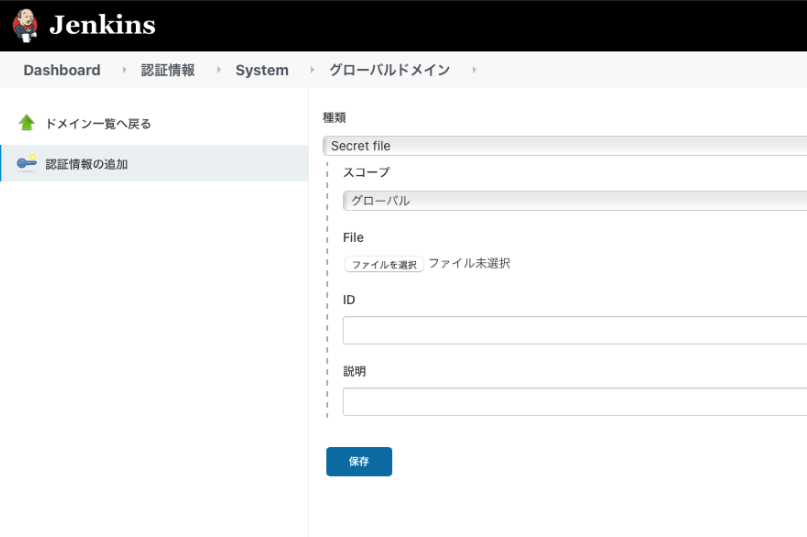Click the ID input field
Screen dimensions: 807x537
pos(575,331)
